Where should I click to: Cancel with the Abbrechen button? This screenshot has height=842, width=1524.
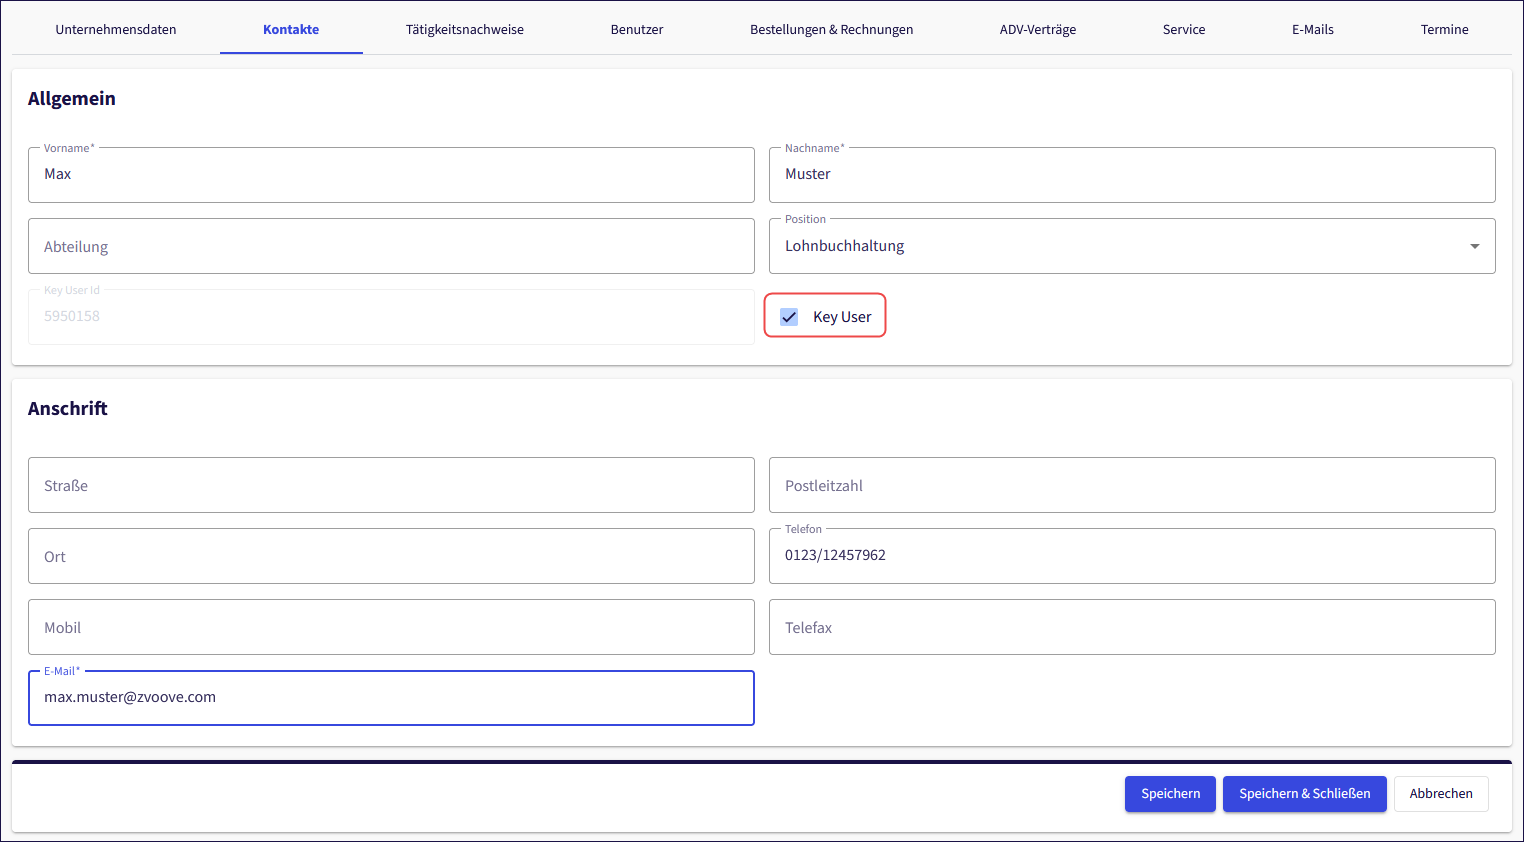pyautogui.click(x=1440, y=794)
